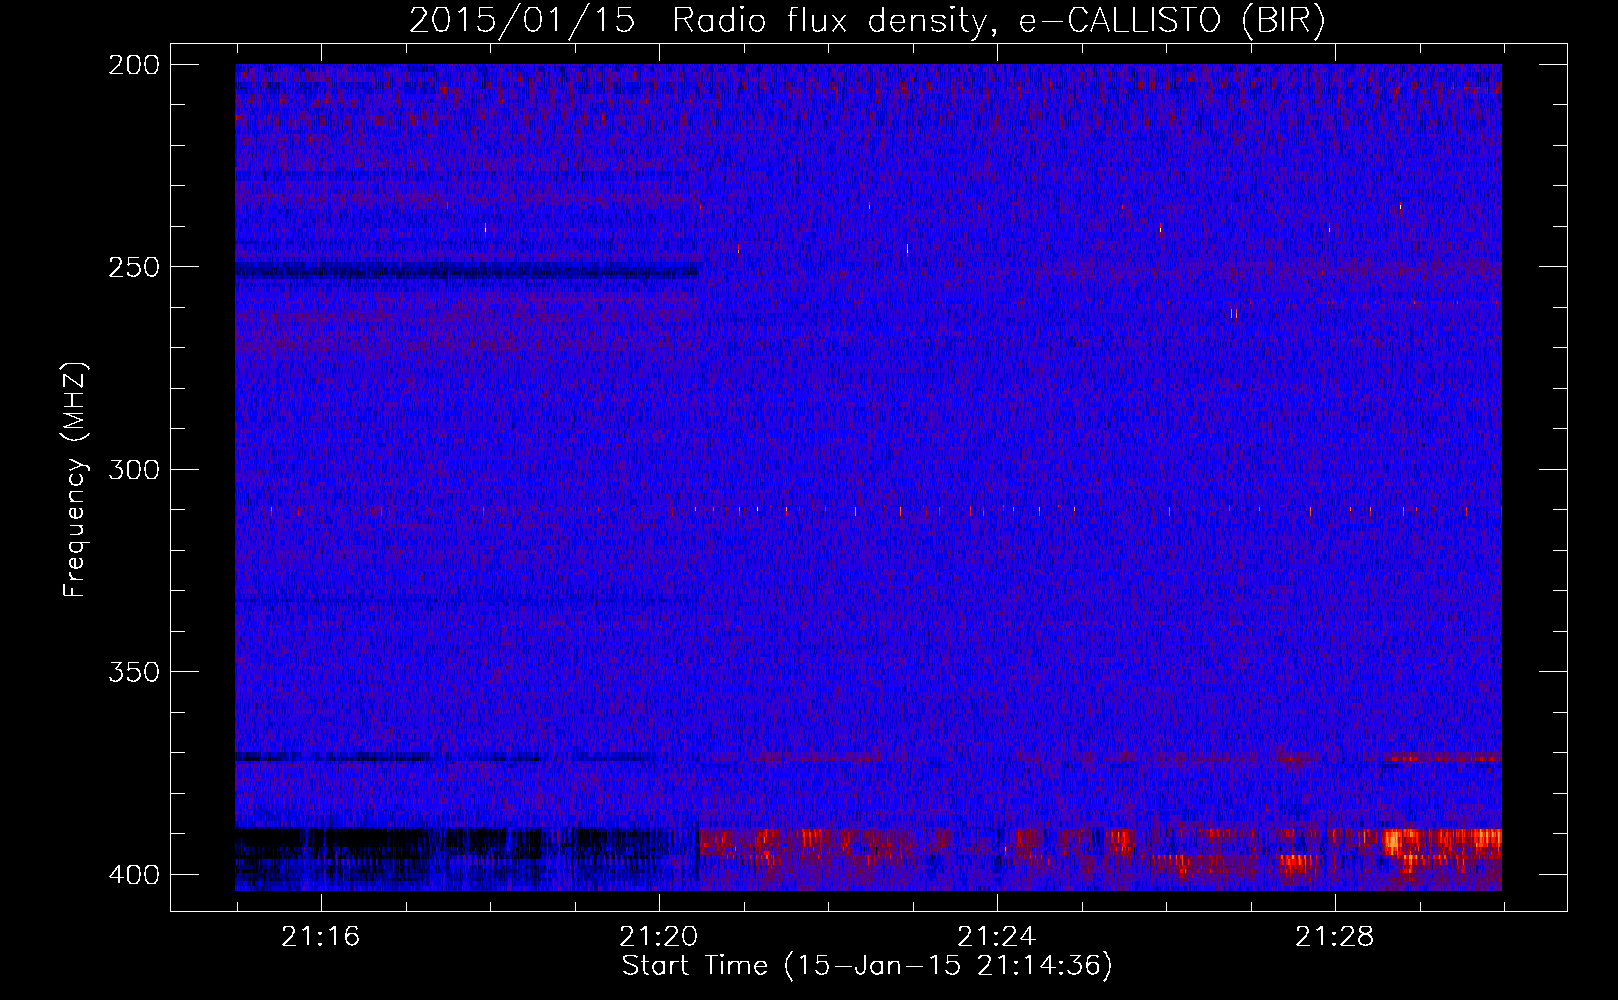
Task: Click the 'Start Time (15-Jan-15 21:14:36)' label
Action: coord(867,966)
